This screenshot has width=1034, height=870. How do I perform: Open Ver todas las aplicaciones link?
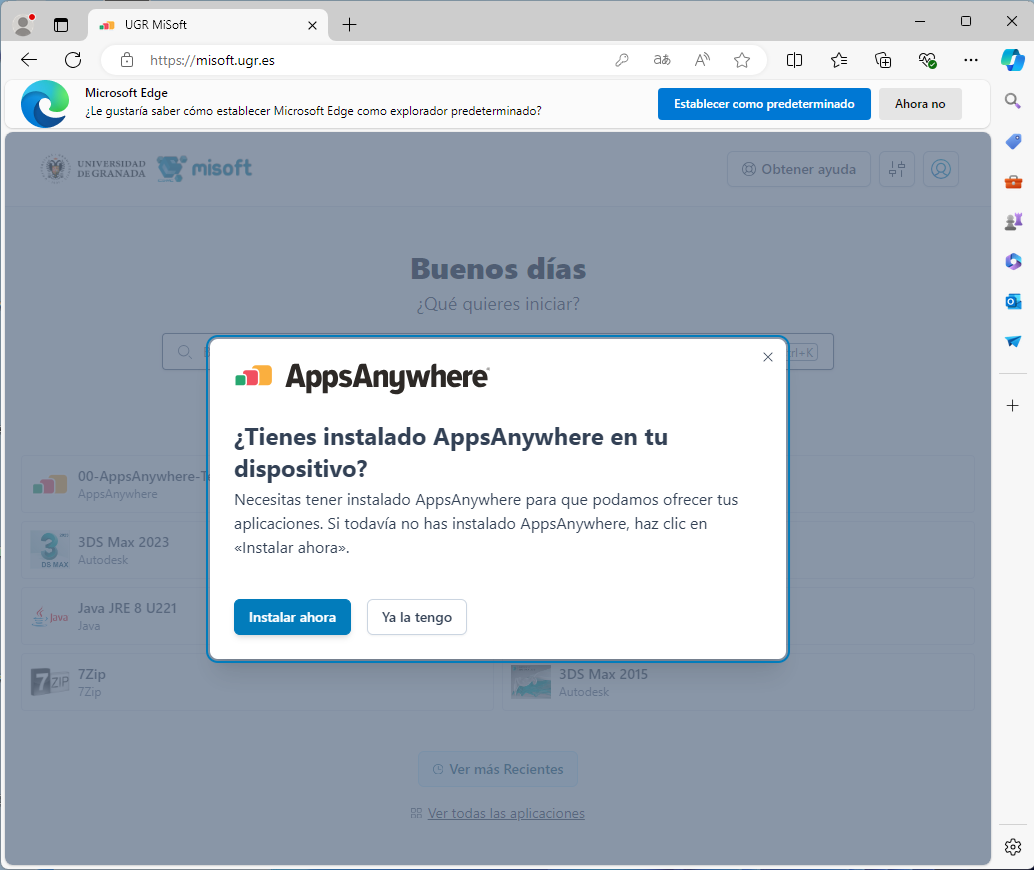pos(506,813)
